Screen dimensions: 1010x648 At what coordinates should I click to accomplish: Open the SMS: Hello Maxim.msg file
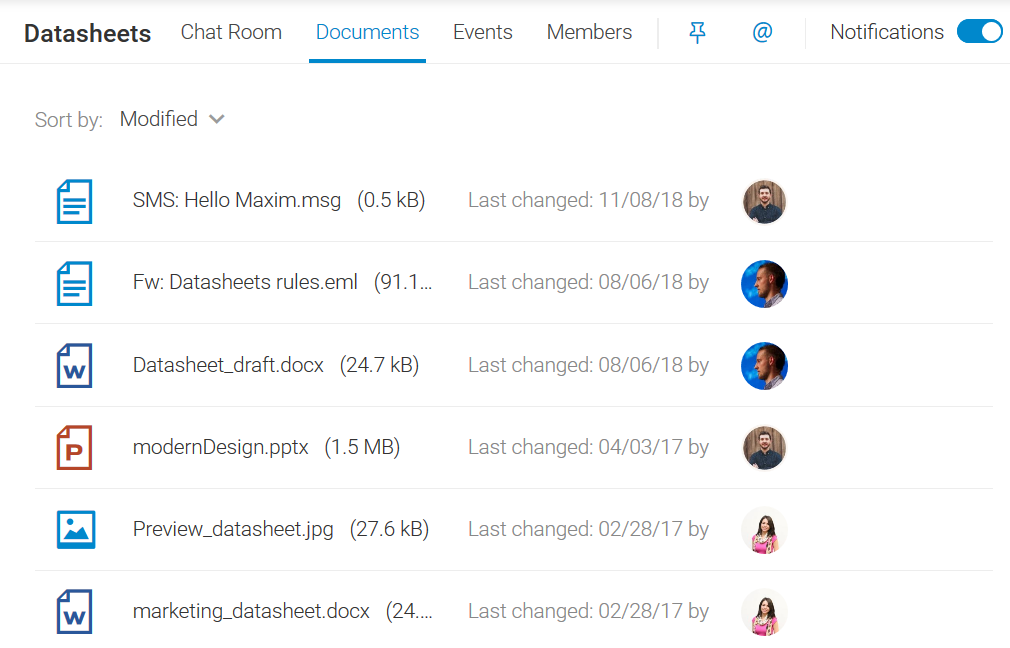(x=235, y=200)
